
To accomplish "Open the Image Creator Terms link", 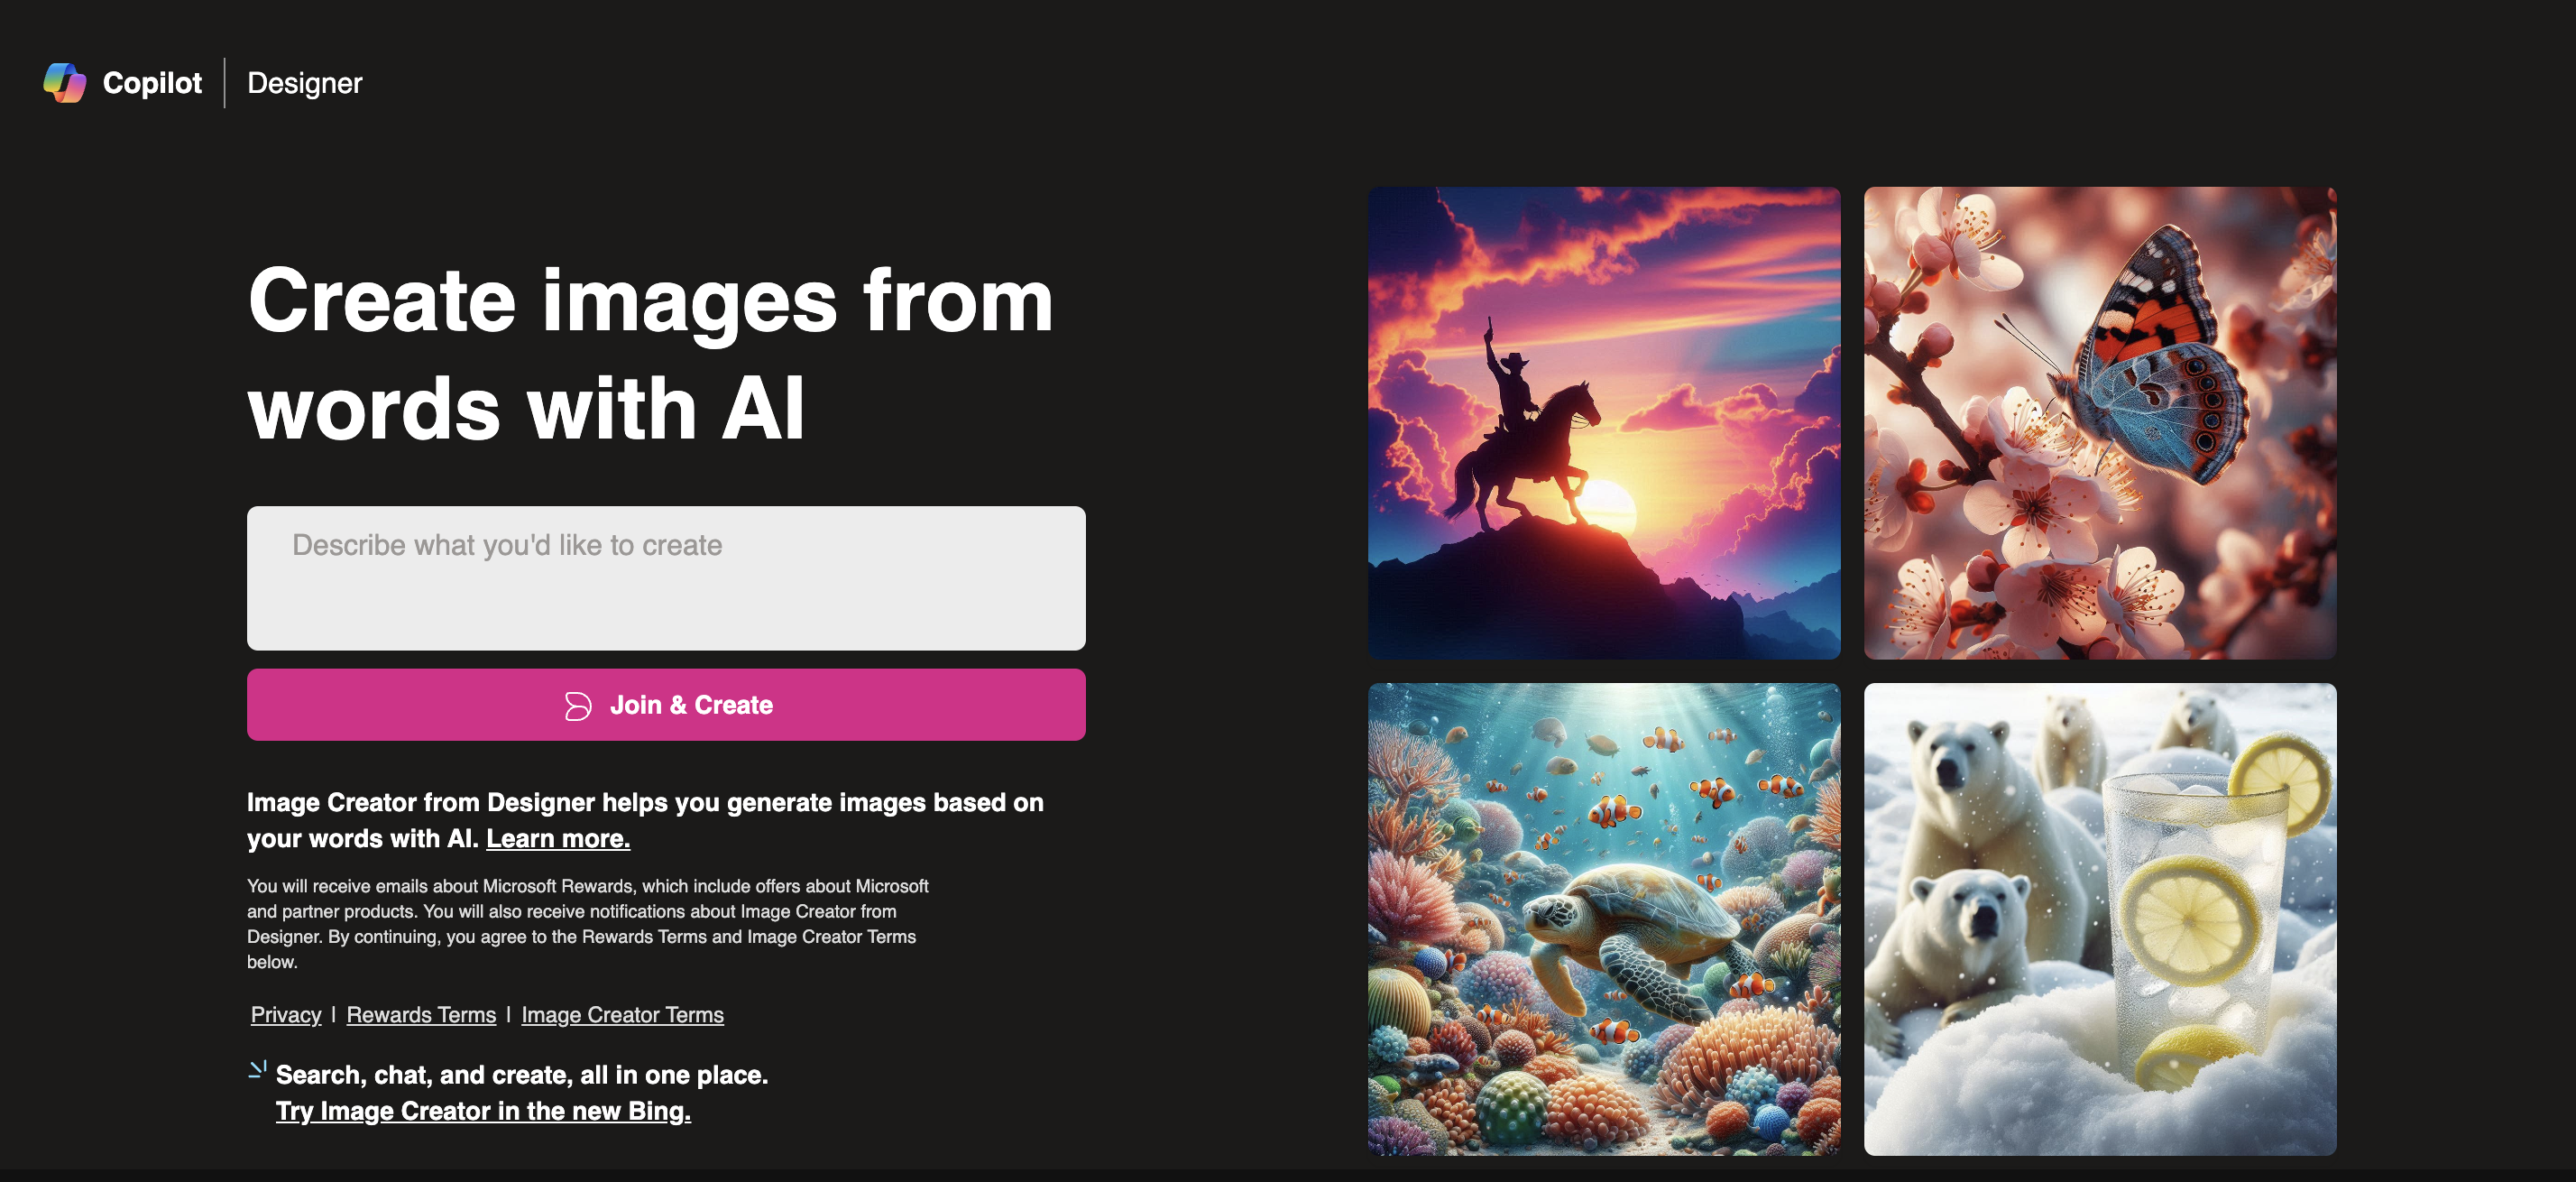I will coord(622,1014).
